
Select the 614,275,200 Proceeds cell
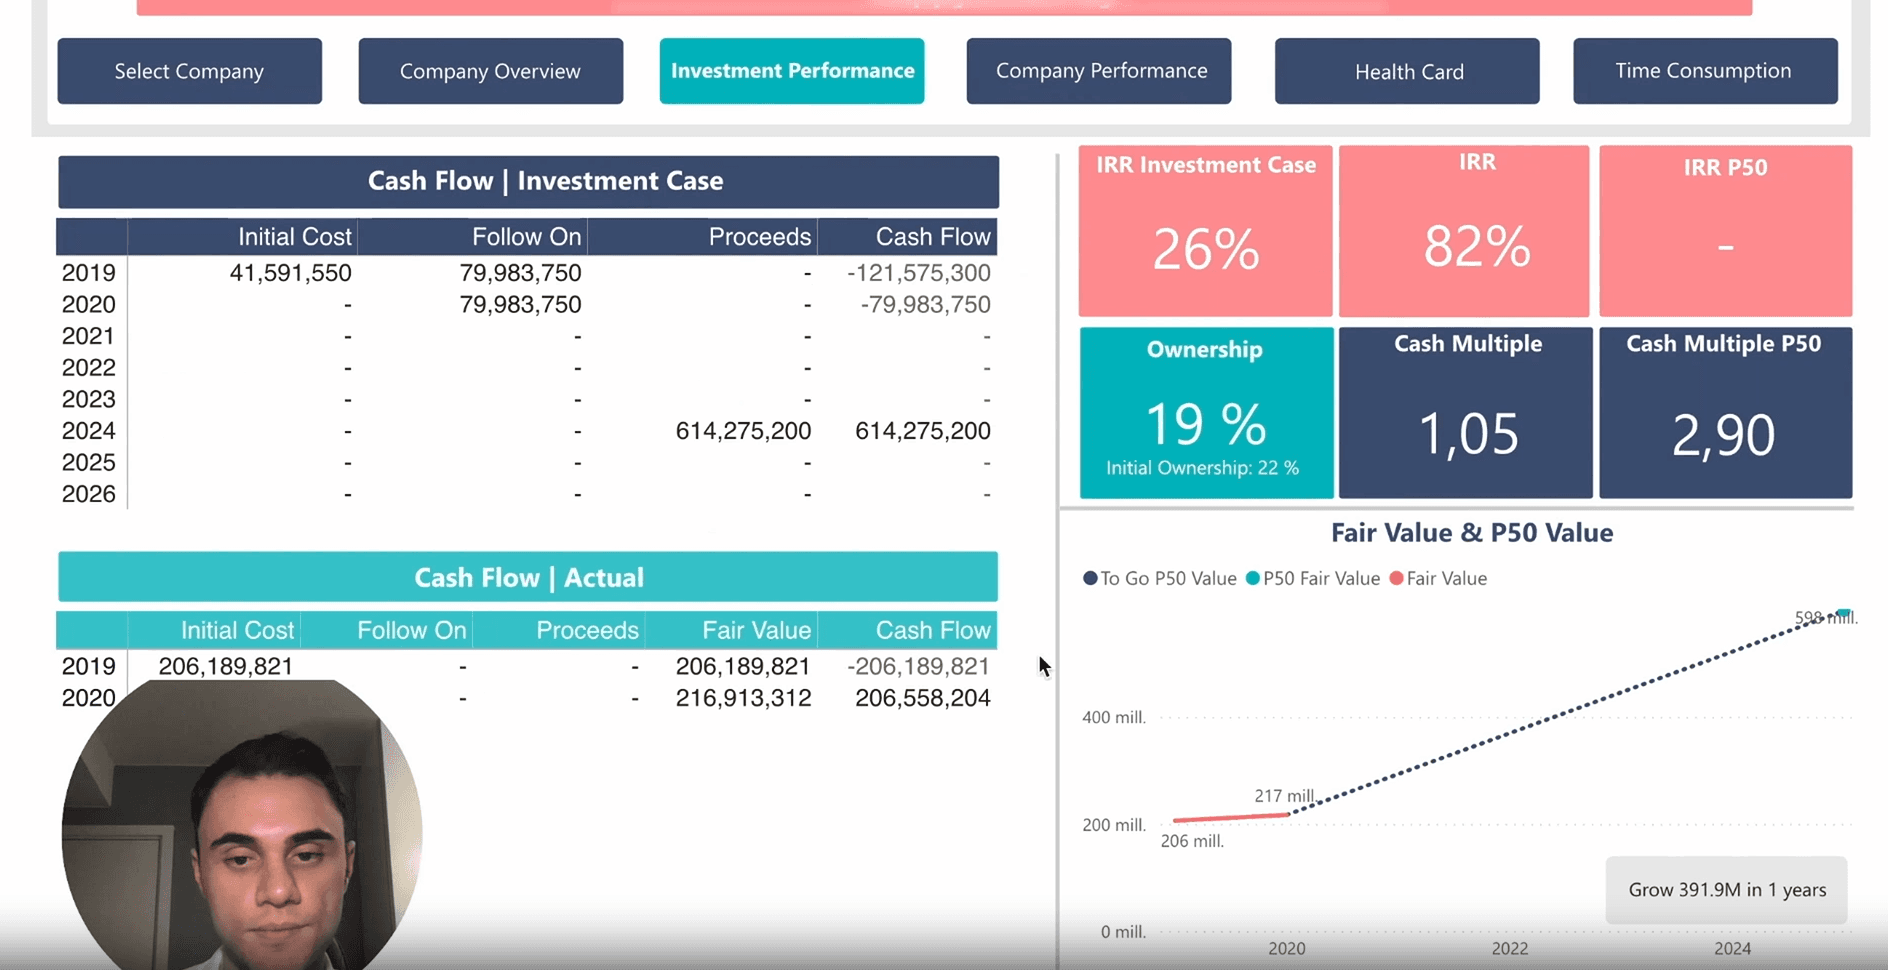click(743, 431)
